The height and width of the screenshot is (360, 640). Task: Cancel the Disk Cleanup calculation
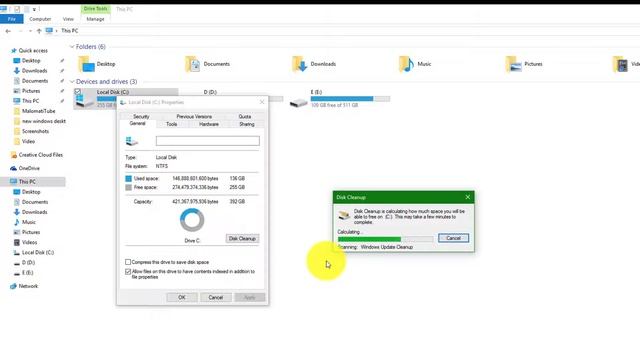[x=453, y=238]
